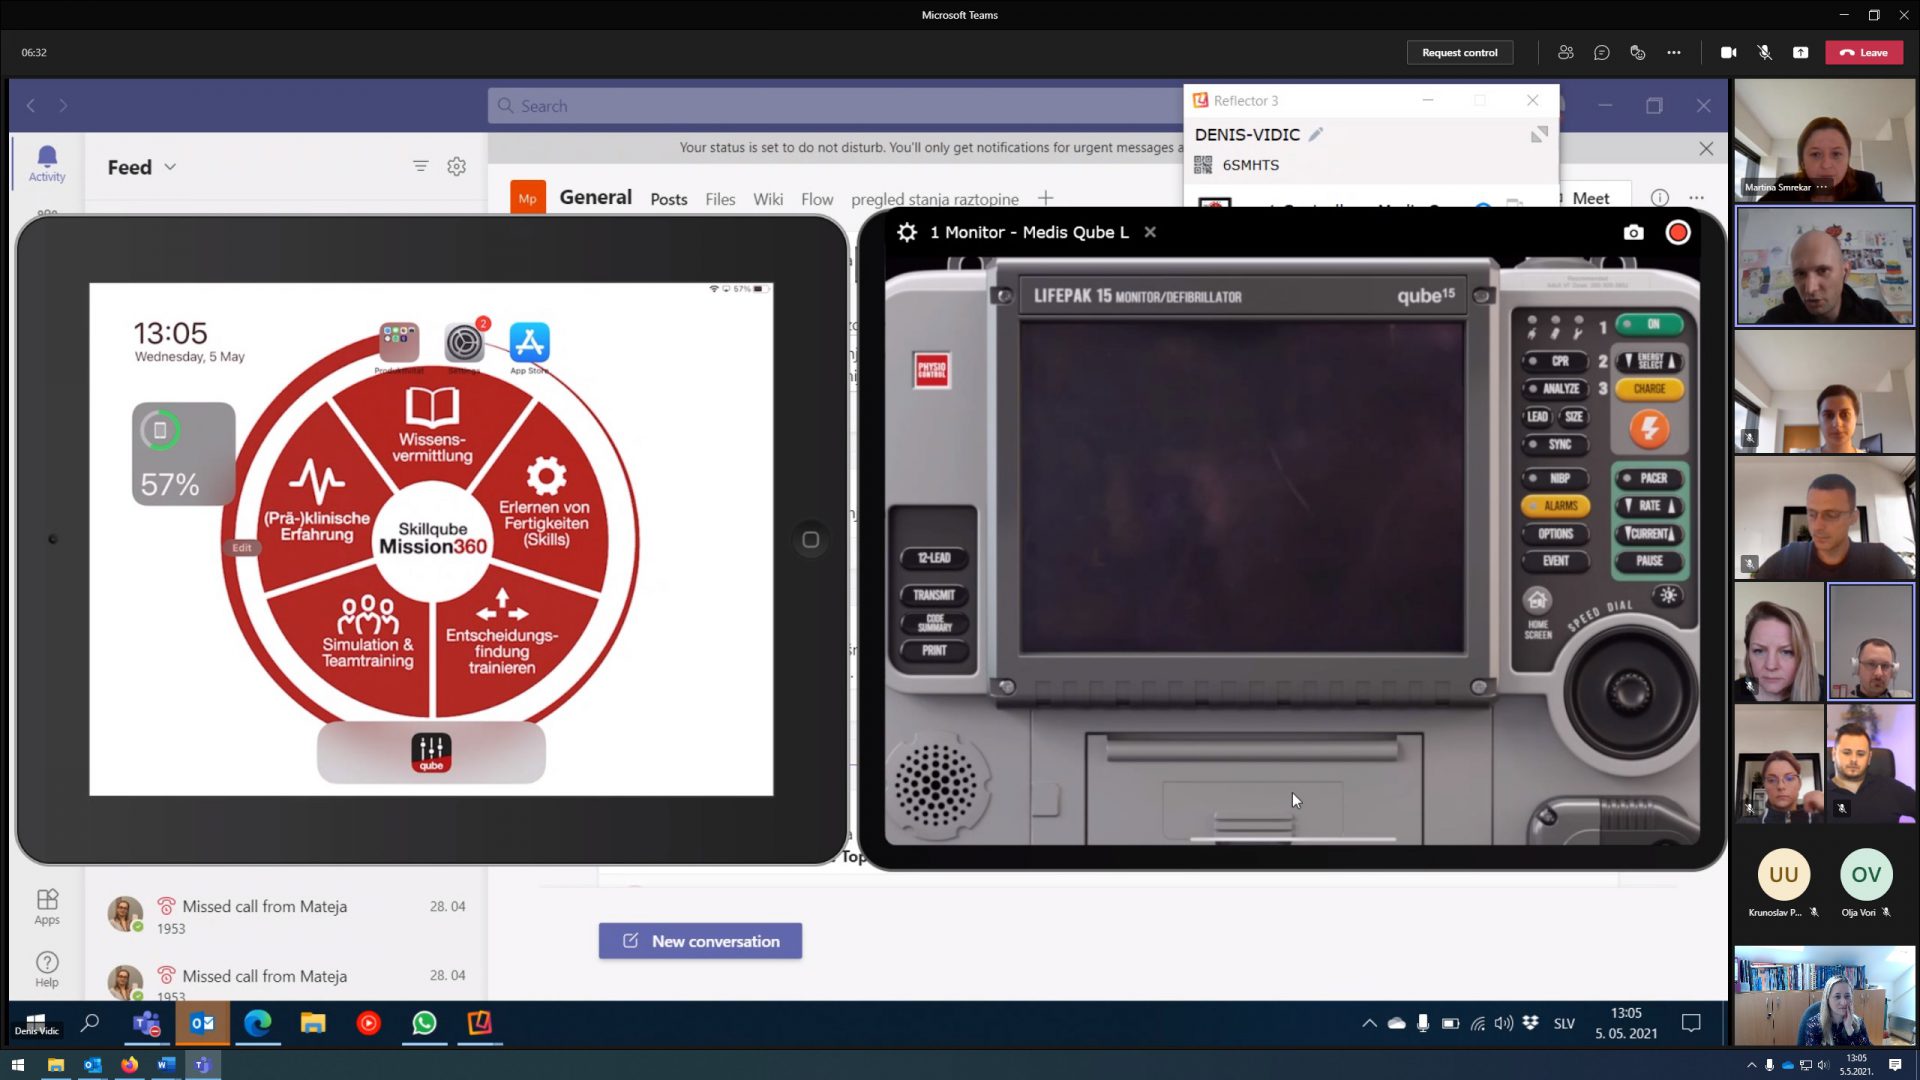Open the qube app in iPad dock
Viewport: 1920px width, 1080px height.
click(431, 753)
